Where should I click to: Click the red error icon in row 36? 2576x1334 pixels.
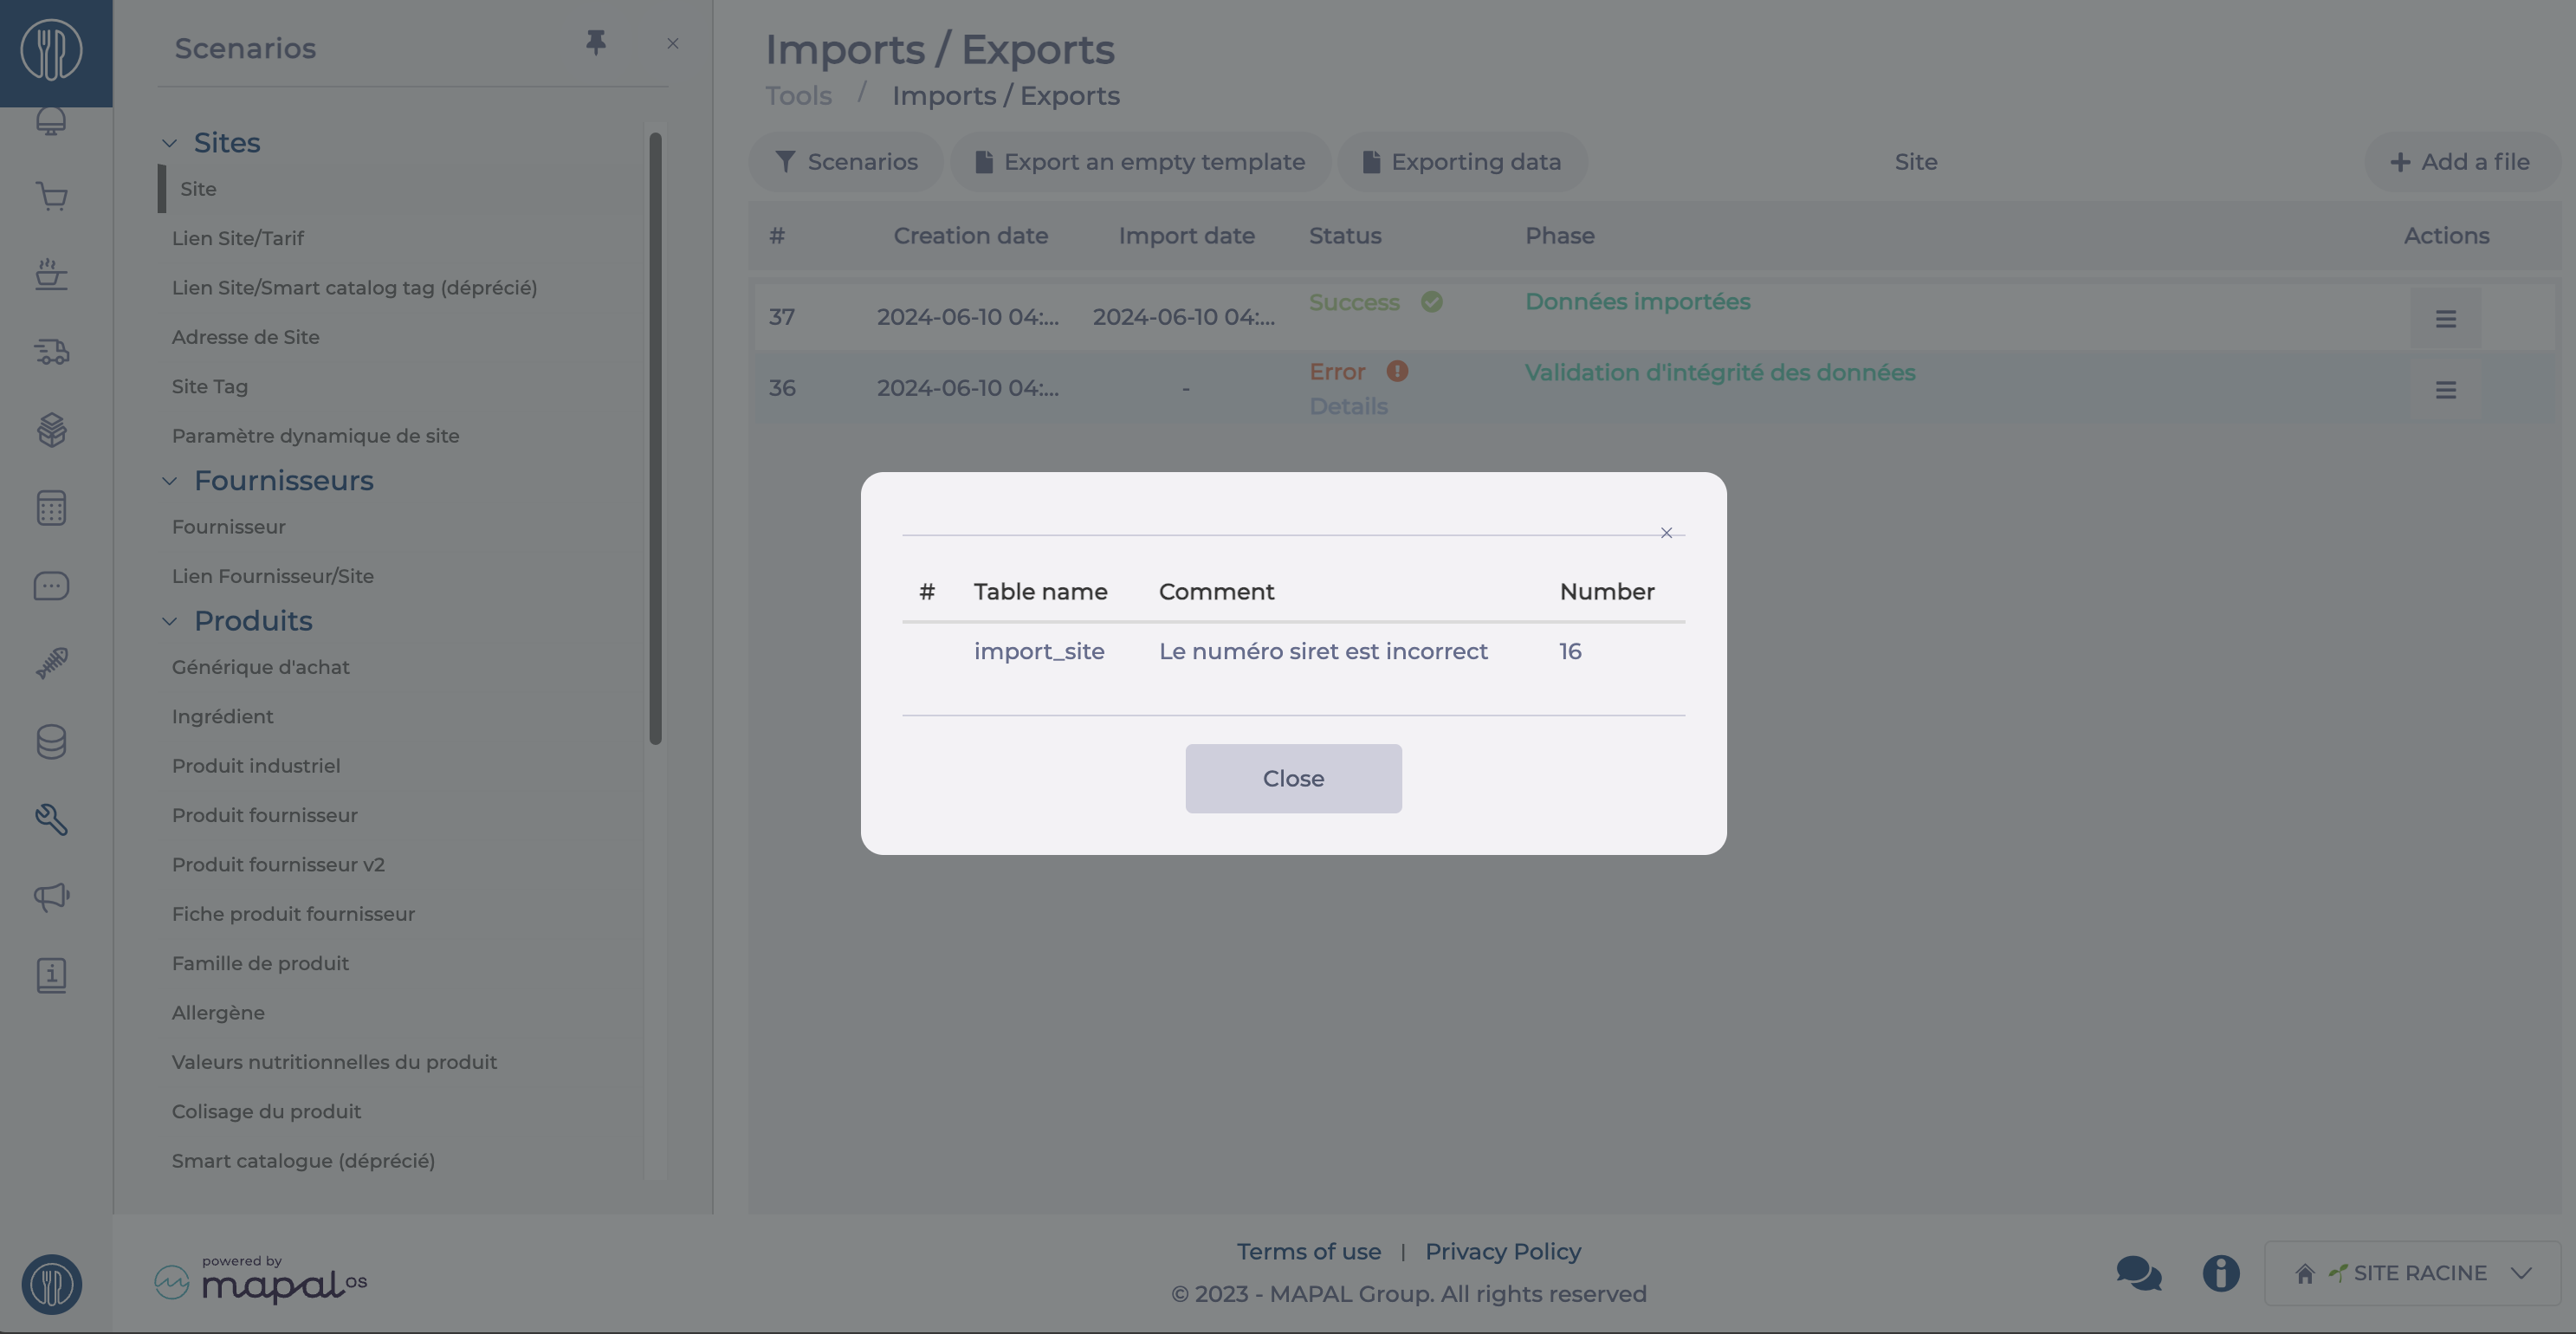(x=1397, y=371)
